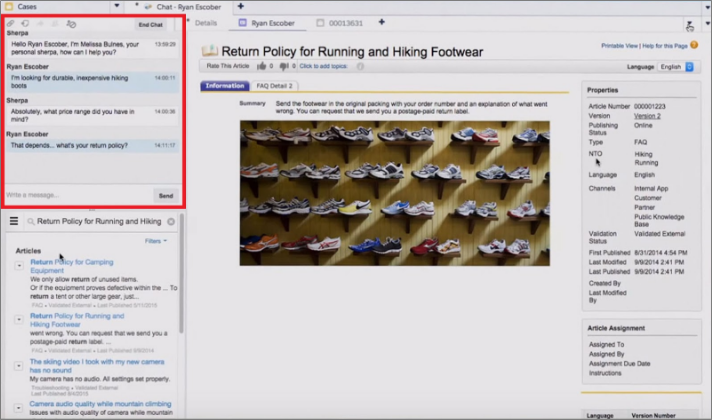Add a new subtab with plus icon
Image resolution: width=712 pixels, height=420 pixels.
pyautogui.click(x=381, y=22)
